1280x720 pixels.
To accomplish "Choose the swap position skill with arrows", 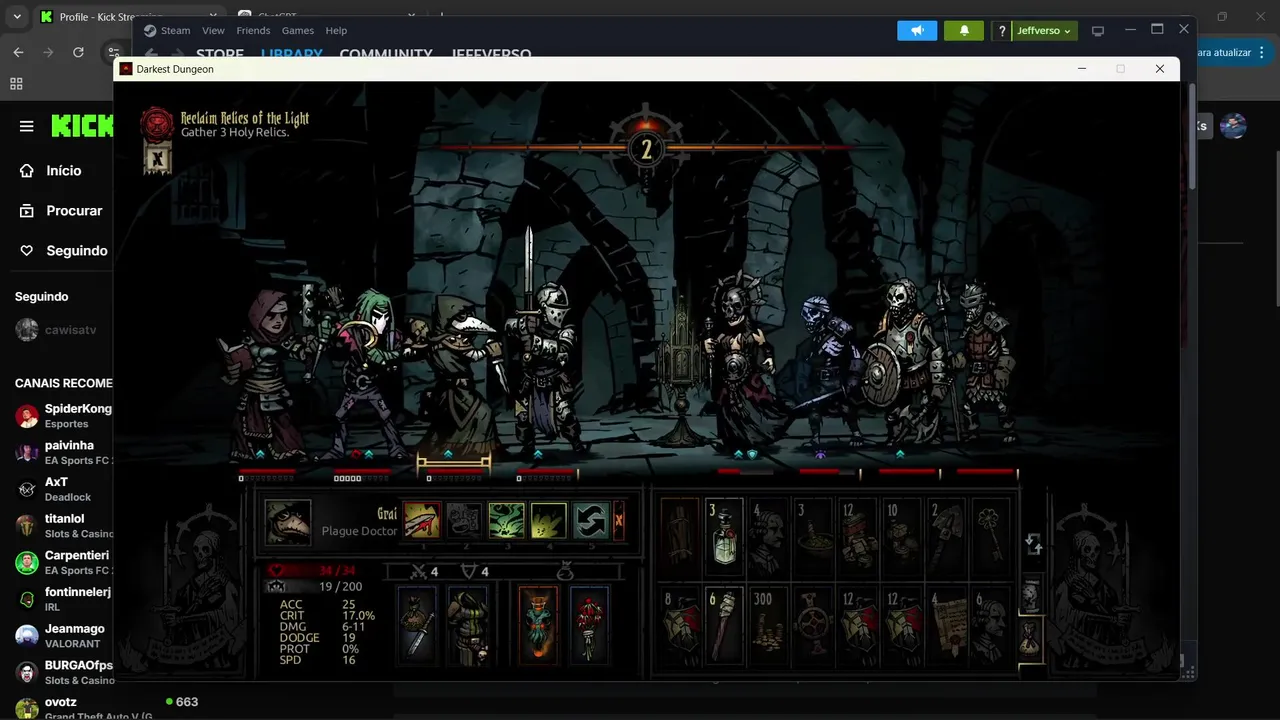I will [x=591, y=520].
